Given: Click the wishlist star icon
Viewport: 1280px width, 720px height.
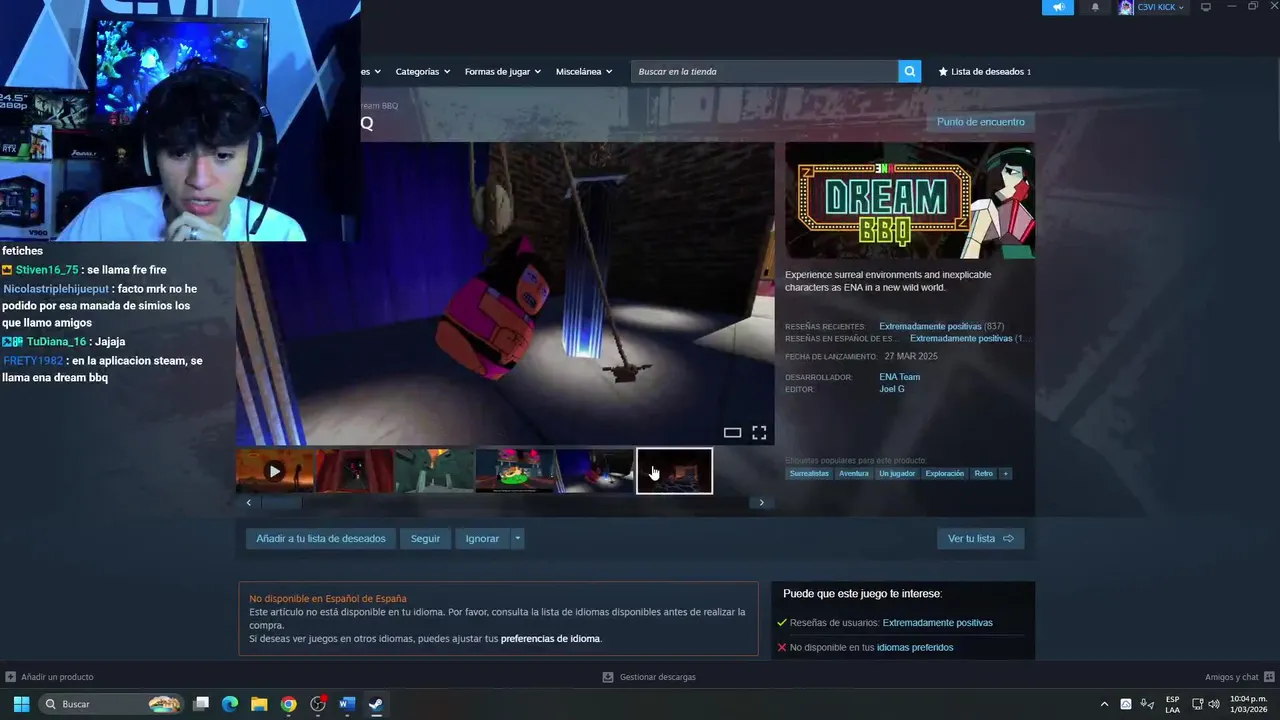Looking at the screenshot, I should (943, 72).
